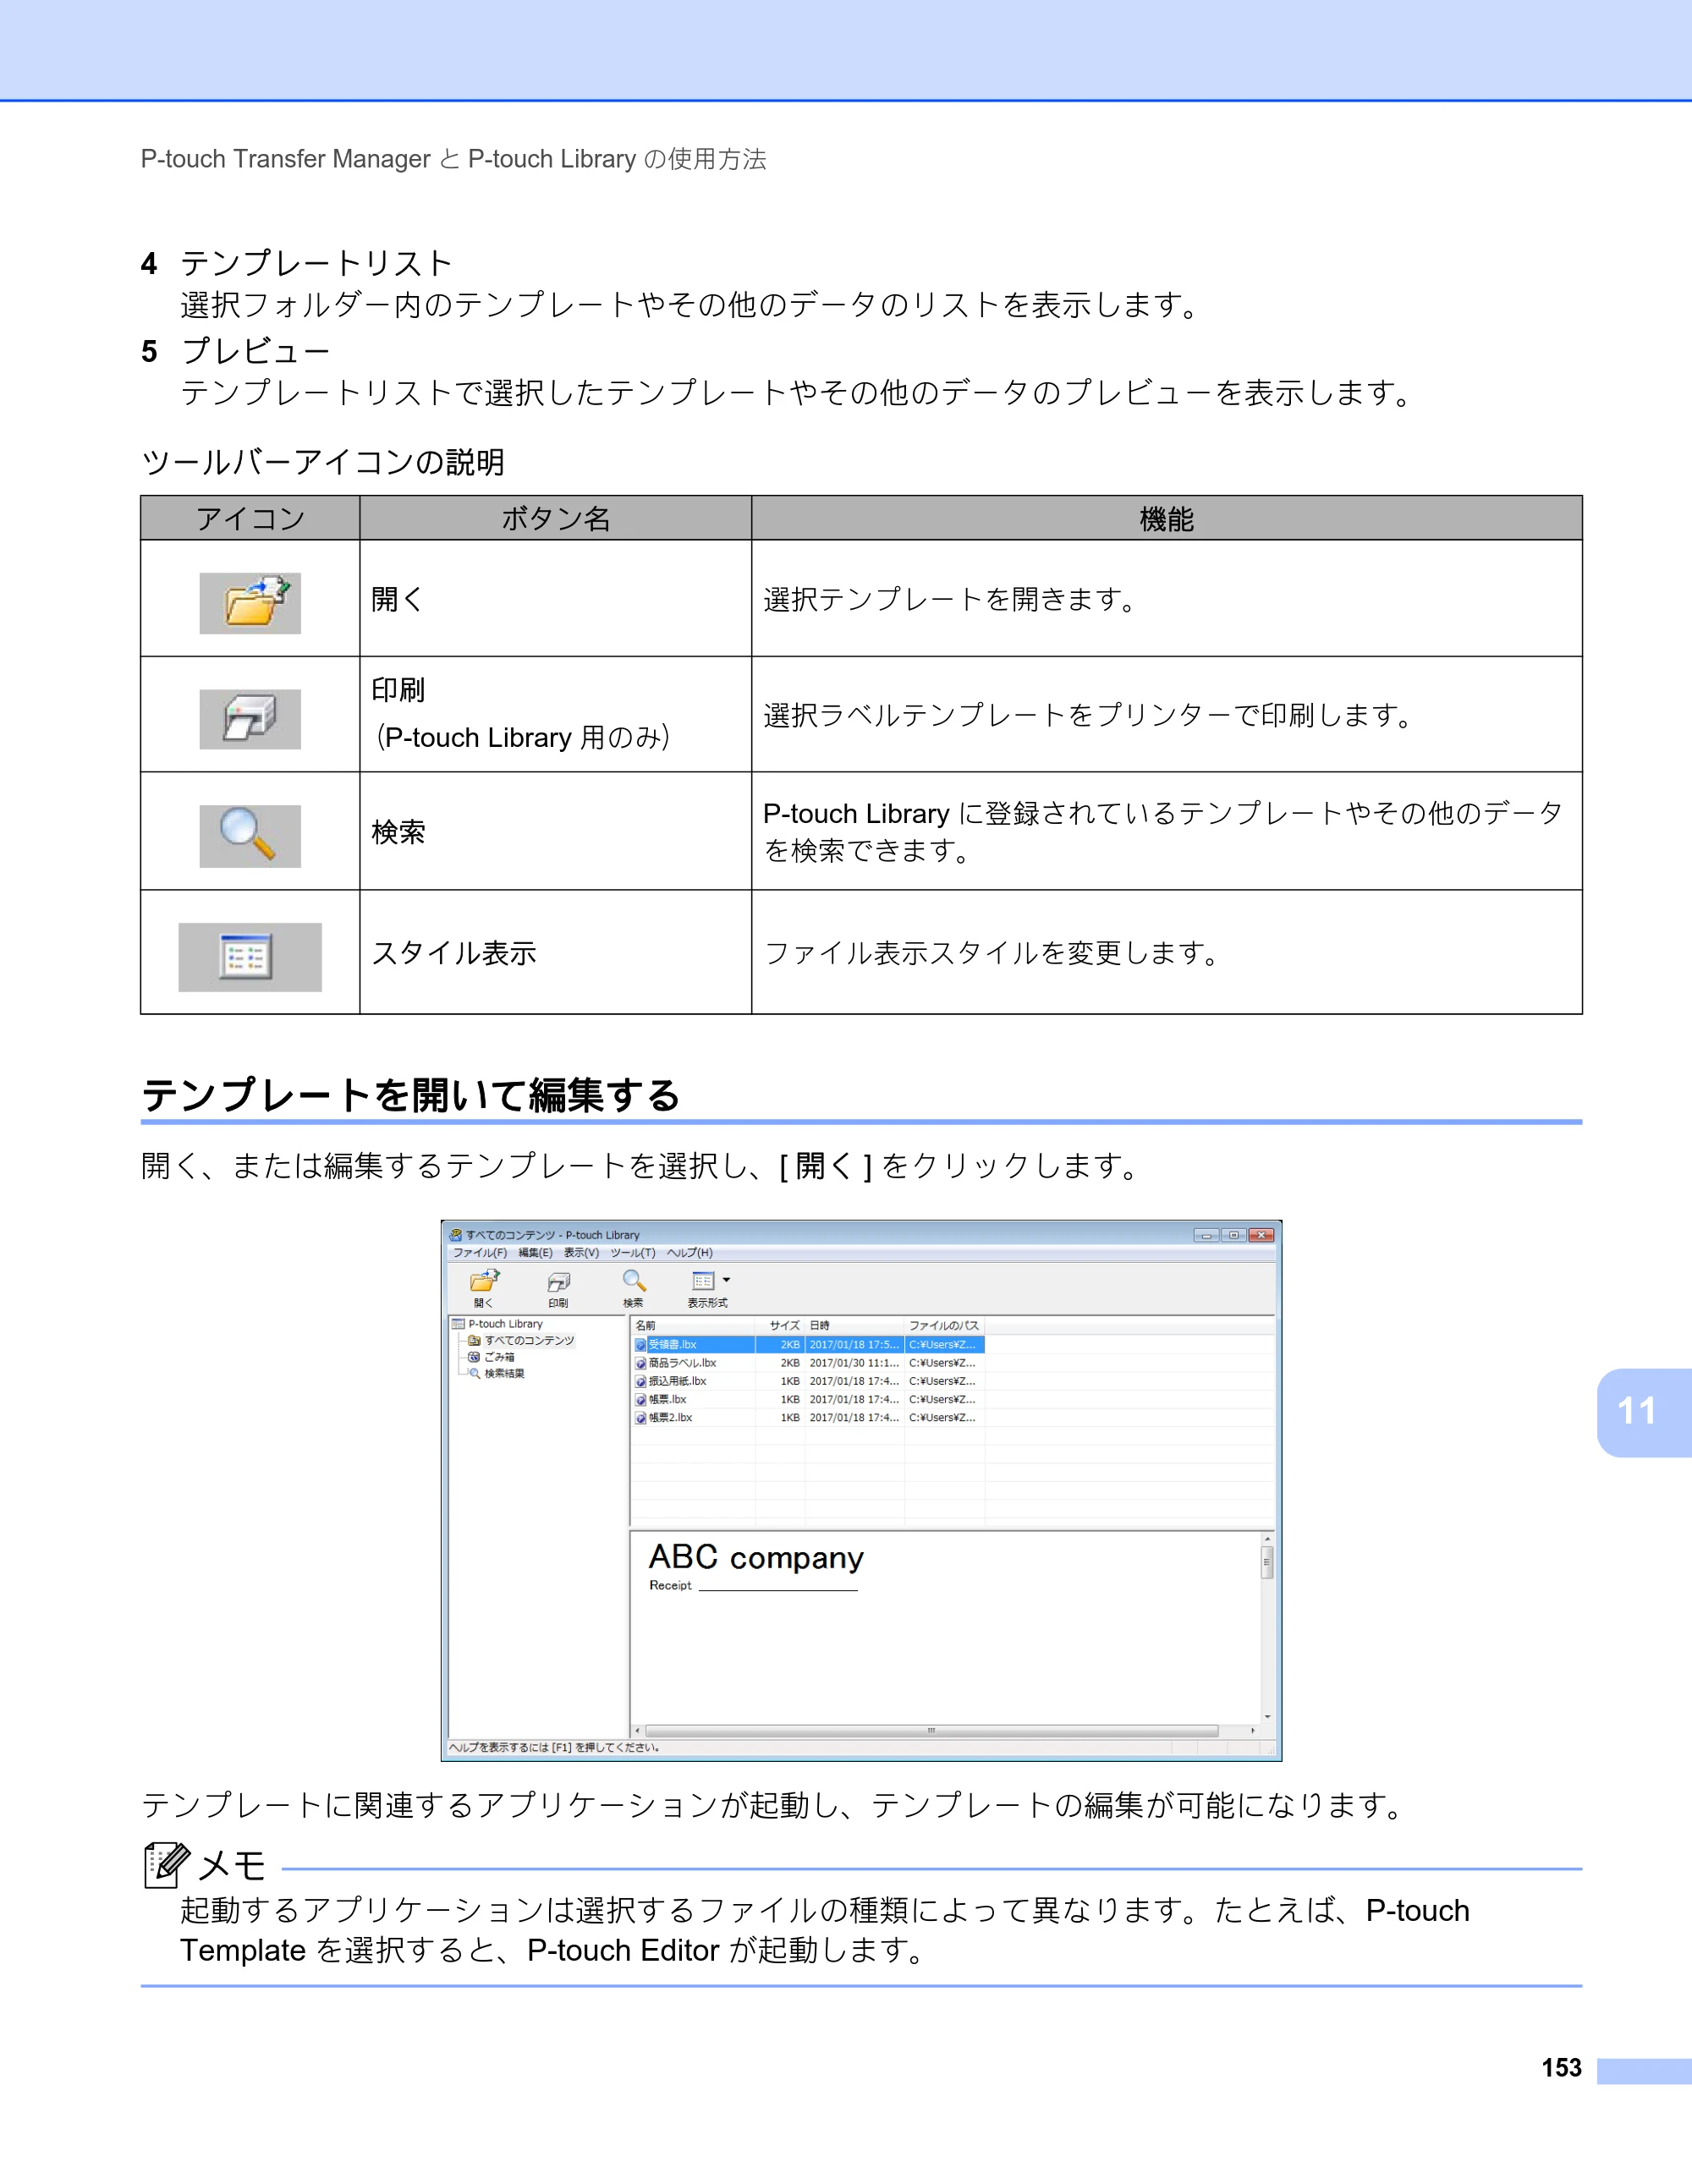Open the 表示形式 dropdown arrow
The width and height of the screenshot is (1692, 2184).
(x=726, y=1280)
